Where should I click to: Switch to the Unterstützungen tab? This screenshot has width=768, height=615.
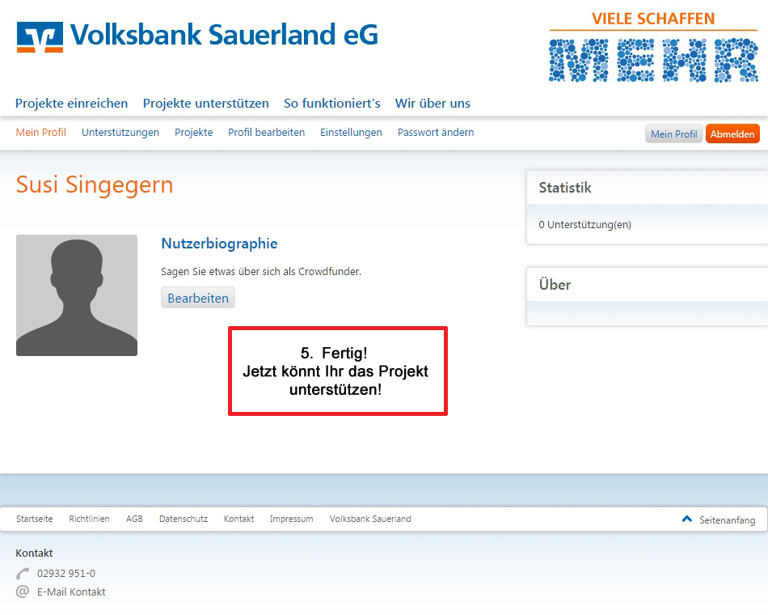point(120,133)
